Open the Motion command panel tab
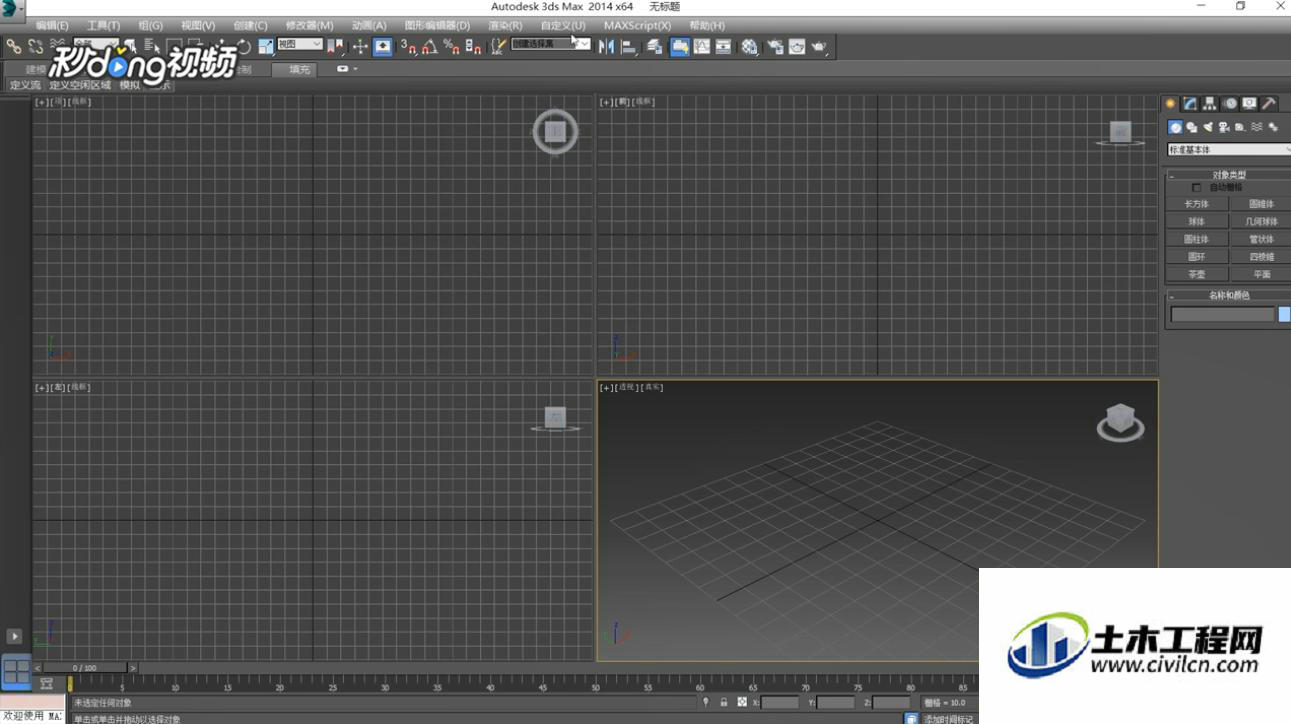 1230,103
